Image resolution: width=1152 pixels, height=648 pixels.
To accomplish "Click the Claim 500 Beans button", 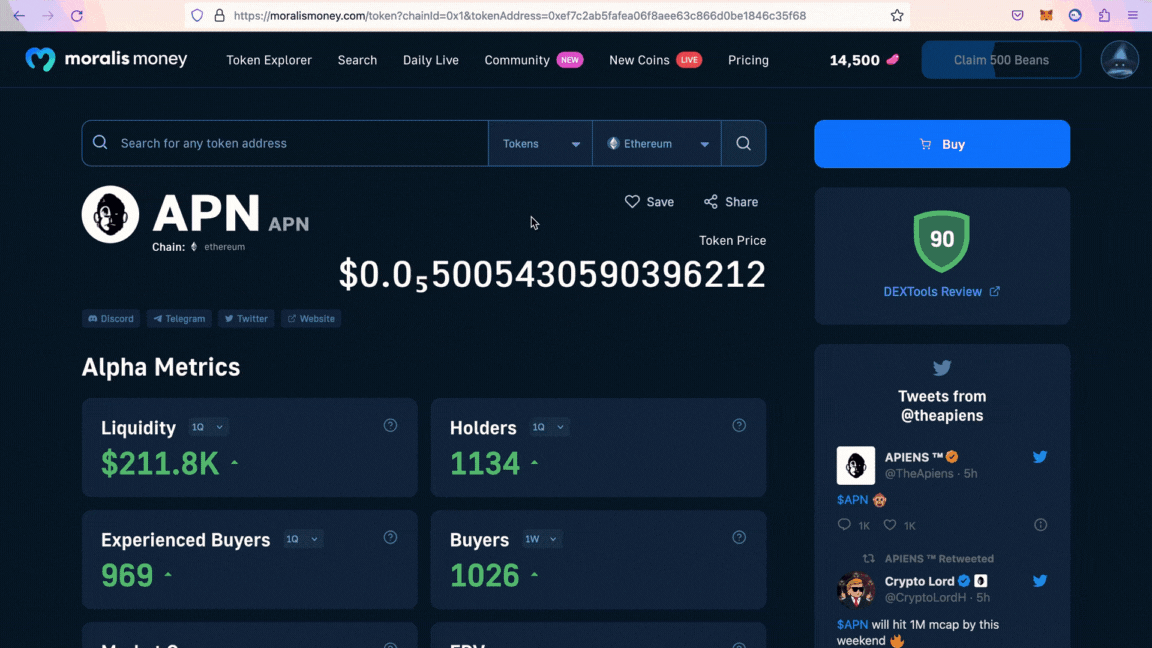I will [x=1001, y=60].
